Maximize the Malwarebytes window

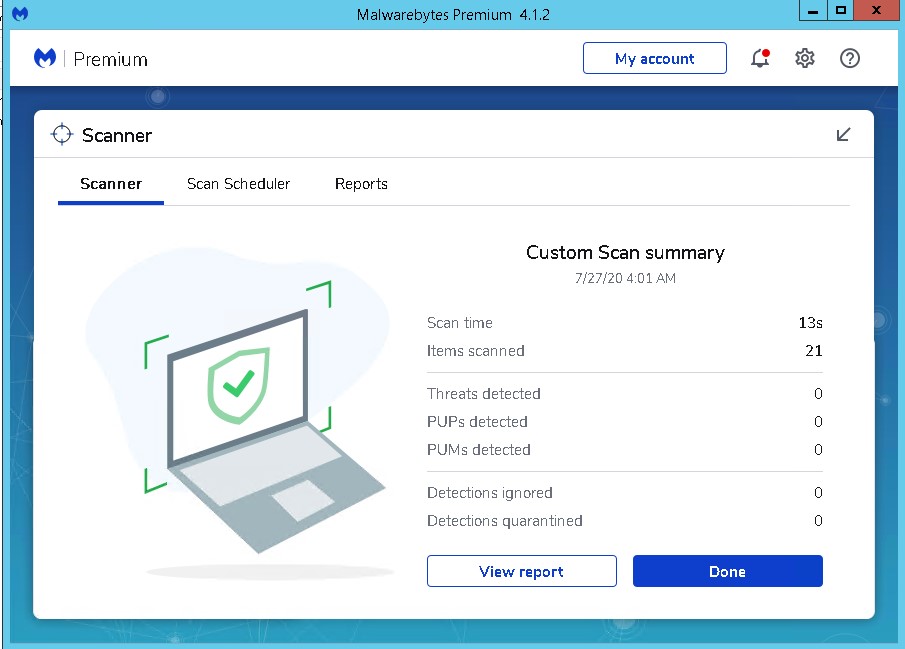[x=840, y=11]
